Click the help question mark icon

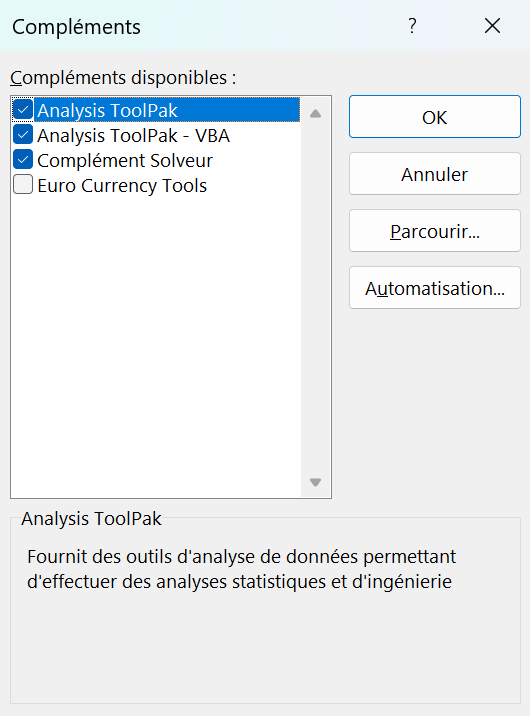tap(412, 26)
